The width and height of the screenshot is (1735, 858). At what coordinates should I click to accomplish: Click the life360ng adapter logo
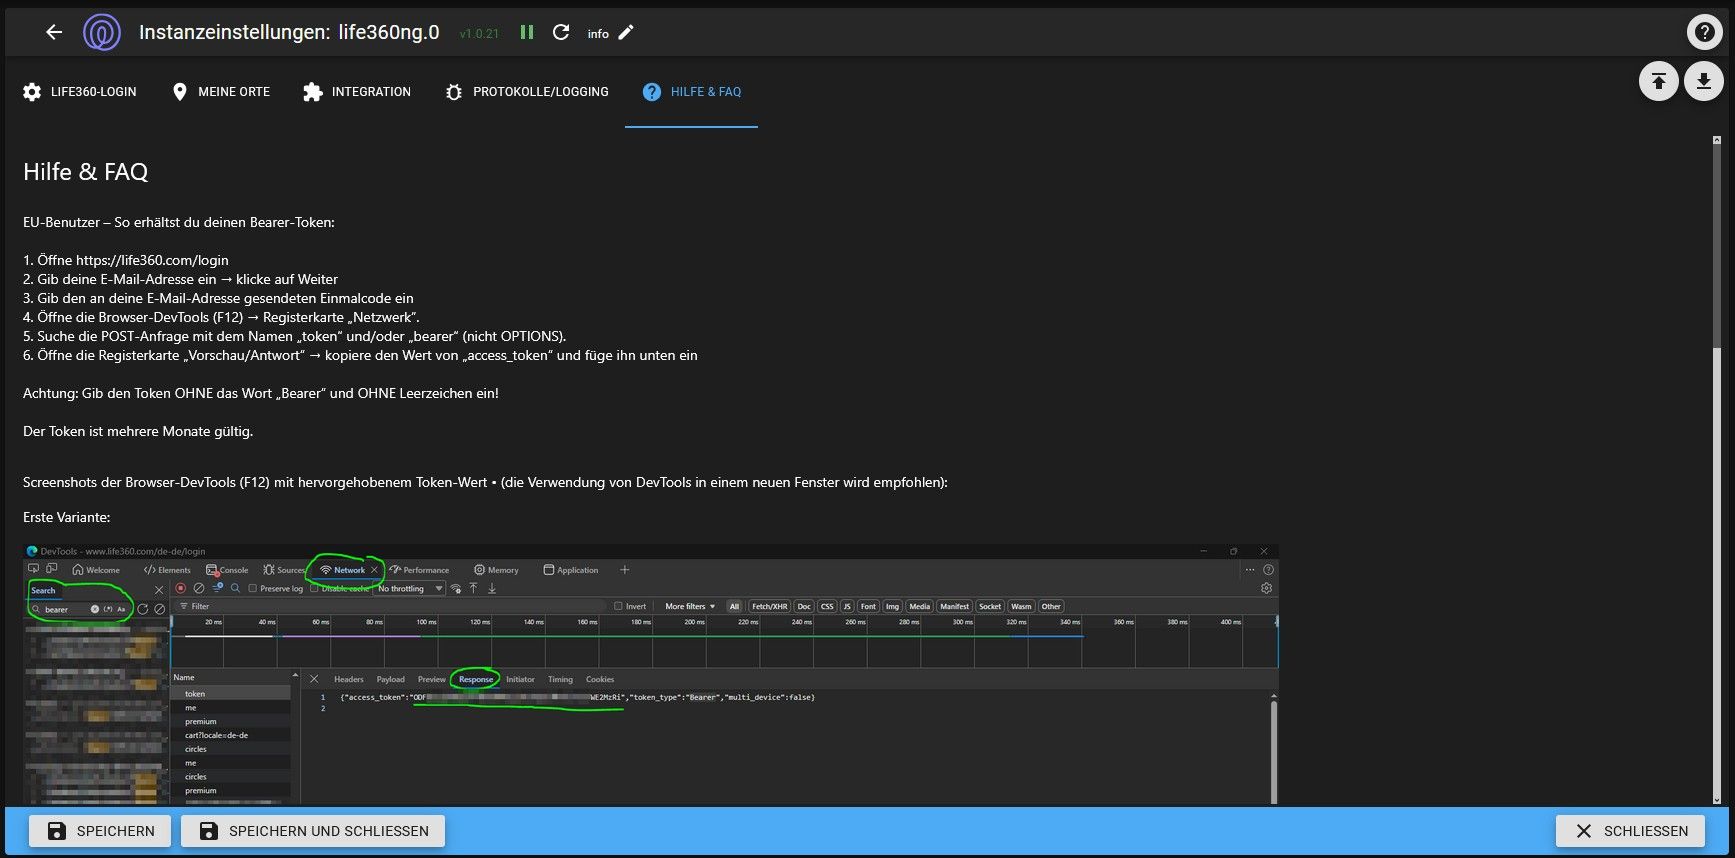(x=101, y=32)
